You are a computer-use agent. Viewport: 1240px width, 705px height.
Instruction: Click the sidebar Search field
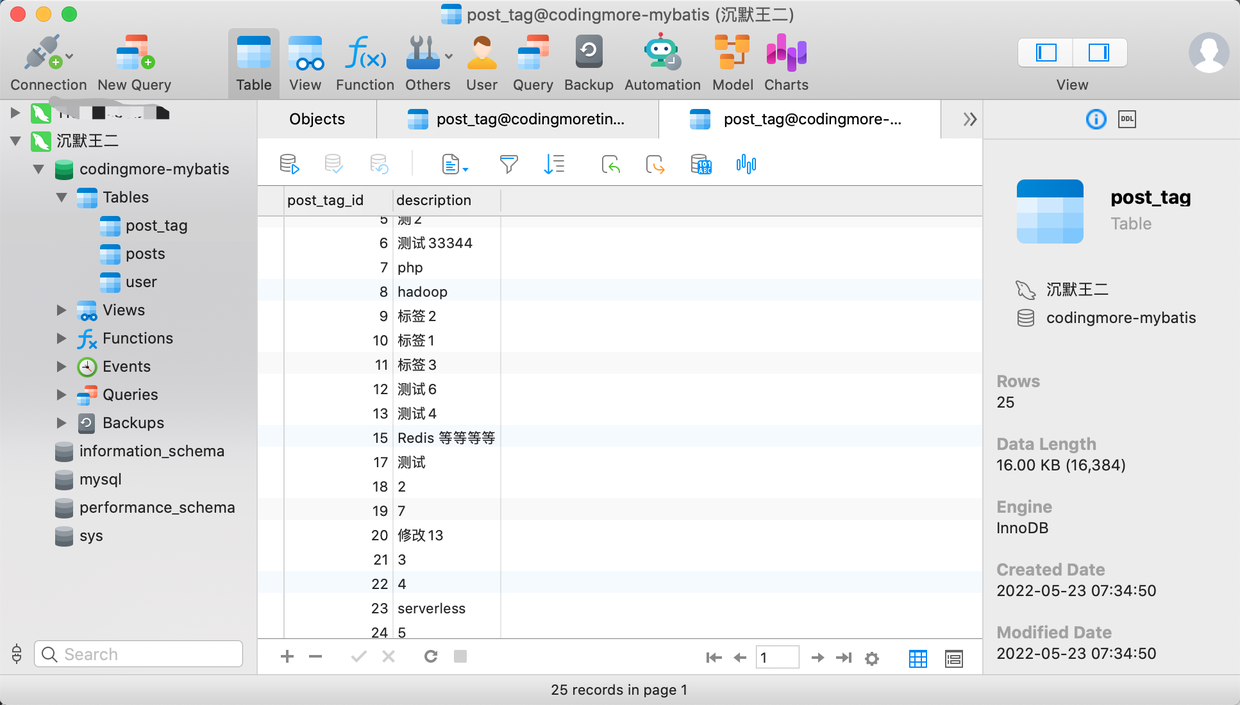click(x=140, y=654)
